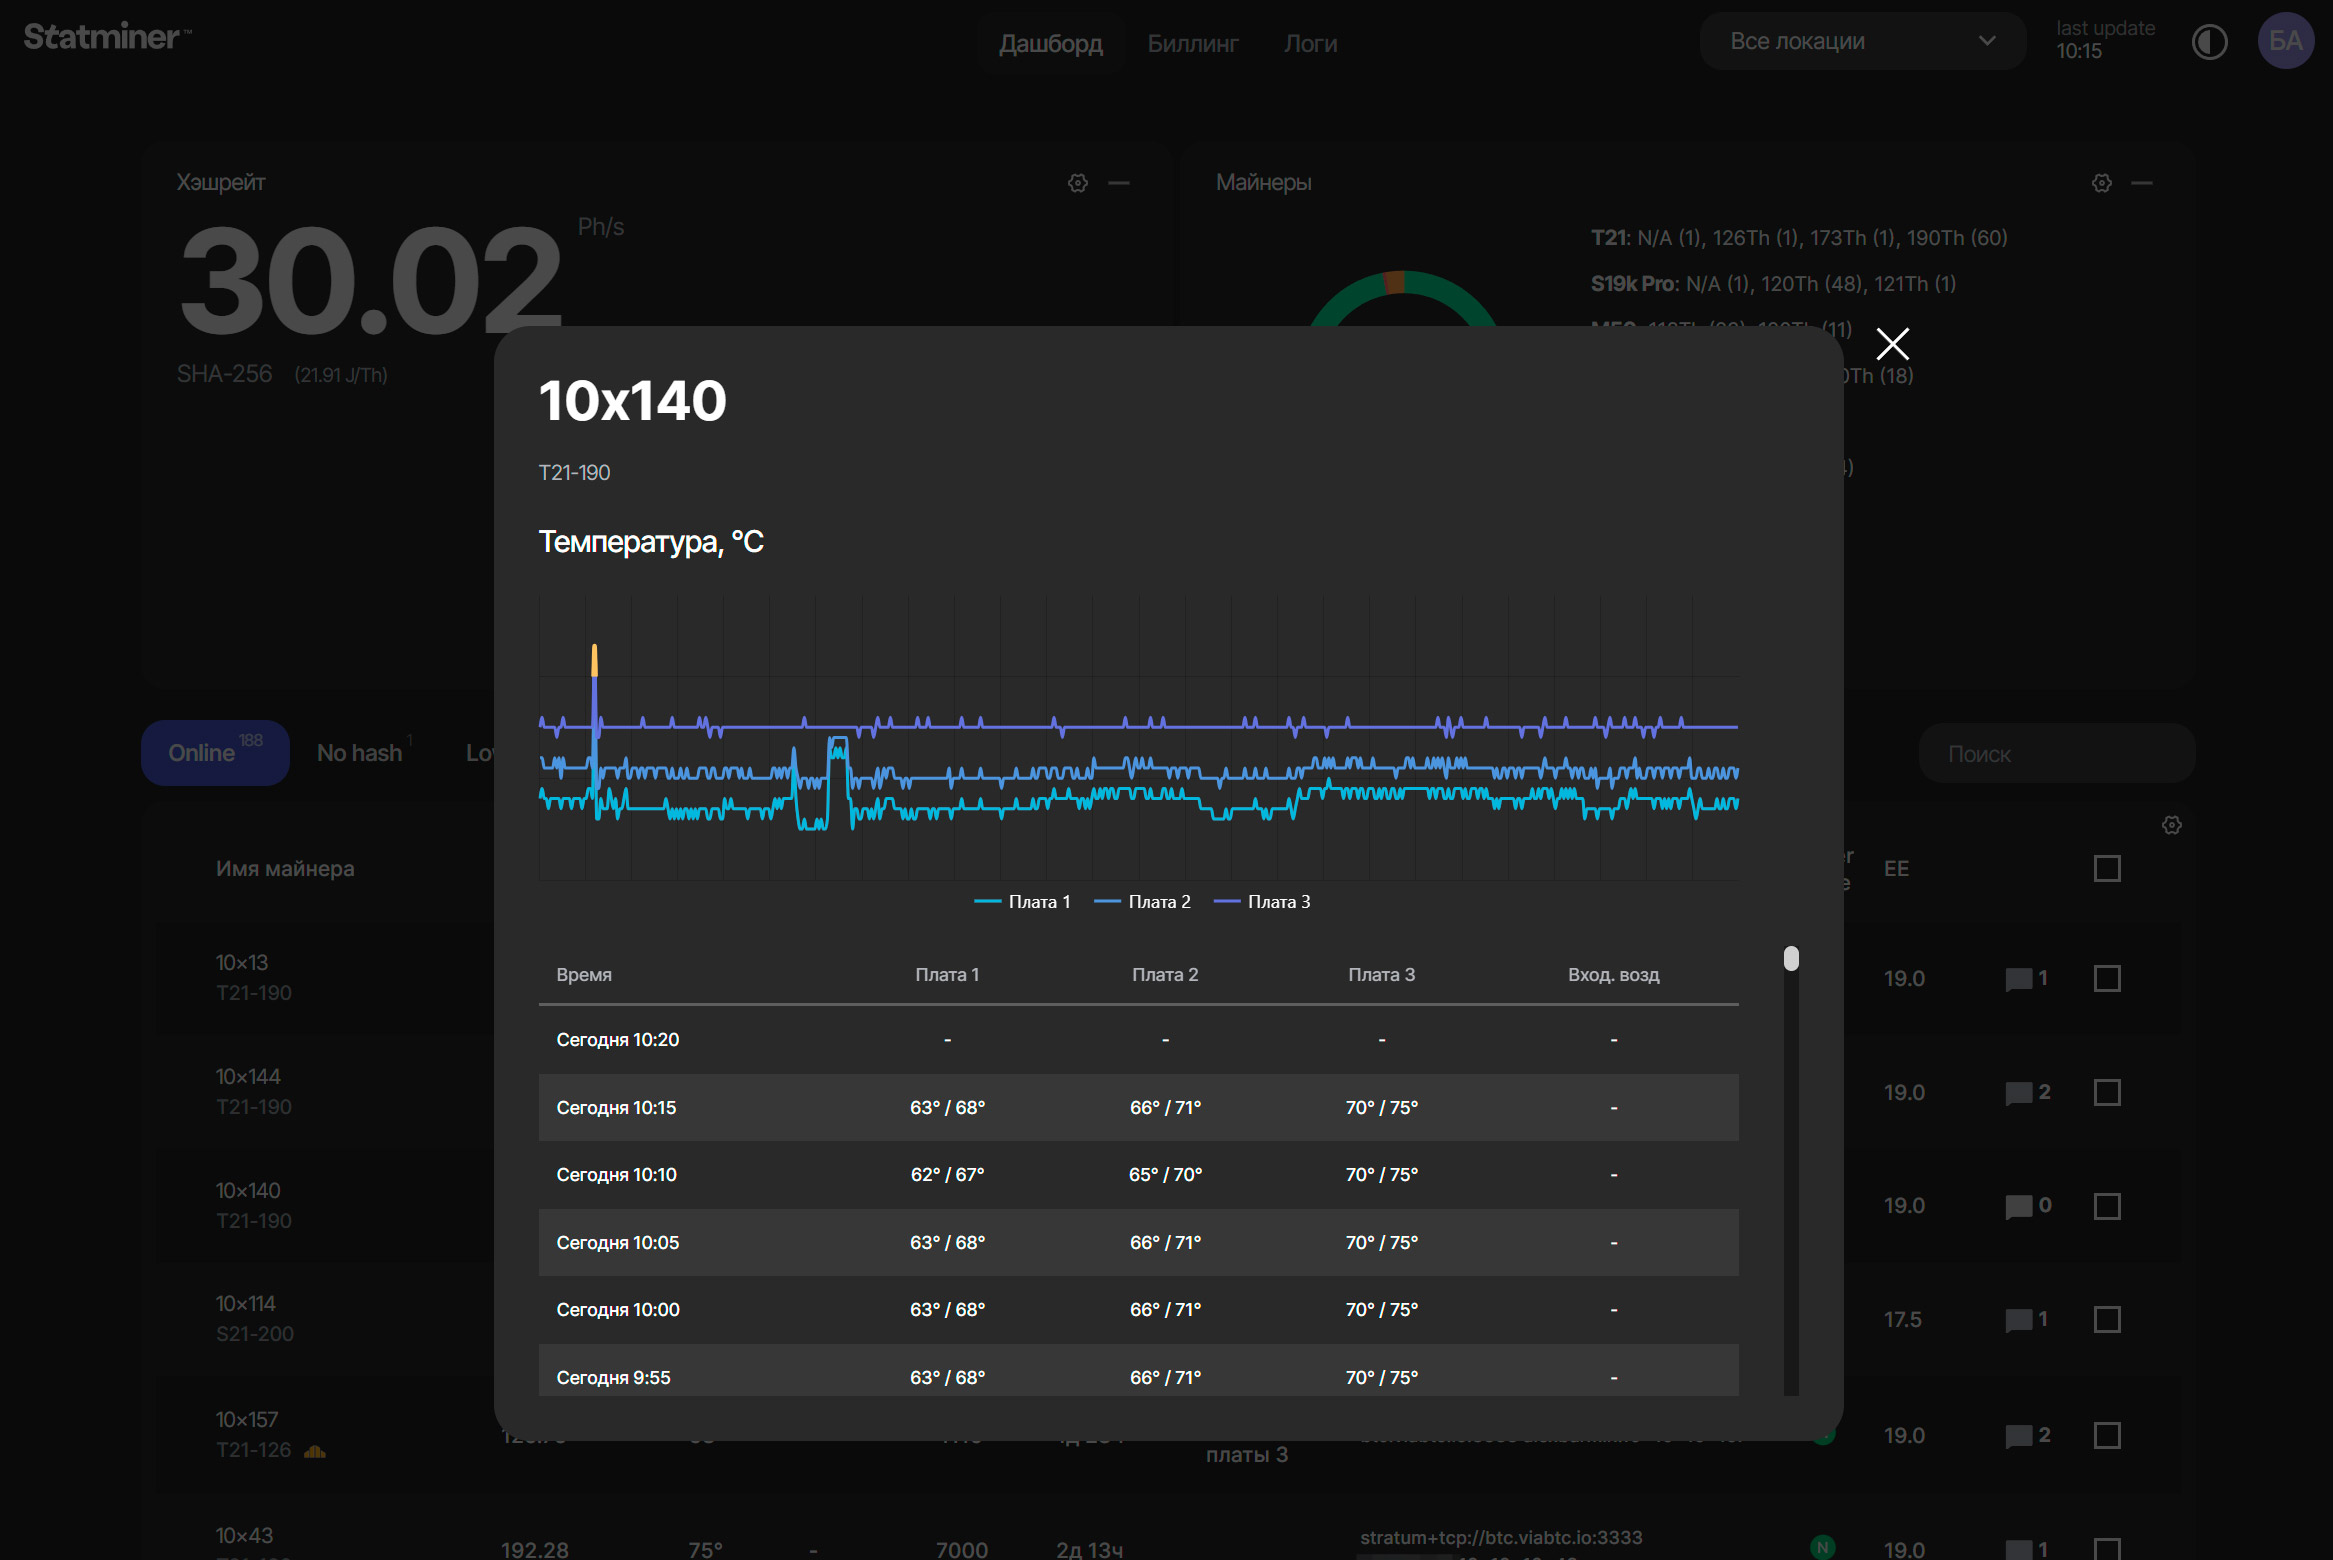
Task: Click the Время column header
Action: pyautogui.click(x=584, y=975)
